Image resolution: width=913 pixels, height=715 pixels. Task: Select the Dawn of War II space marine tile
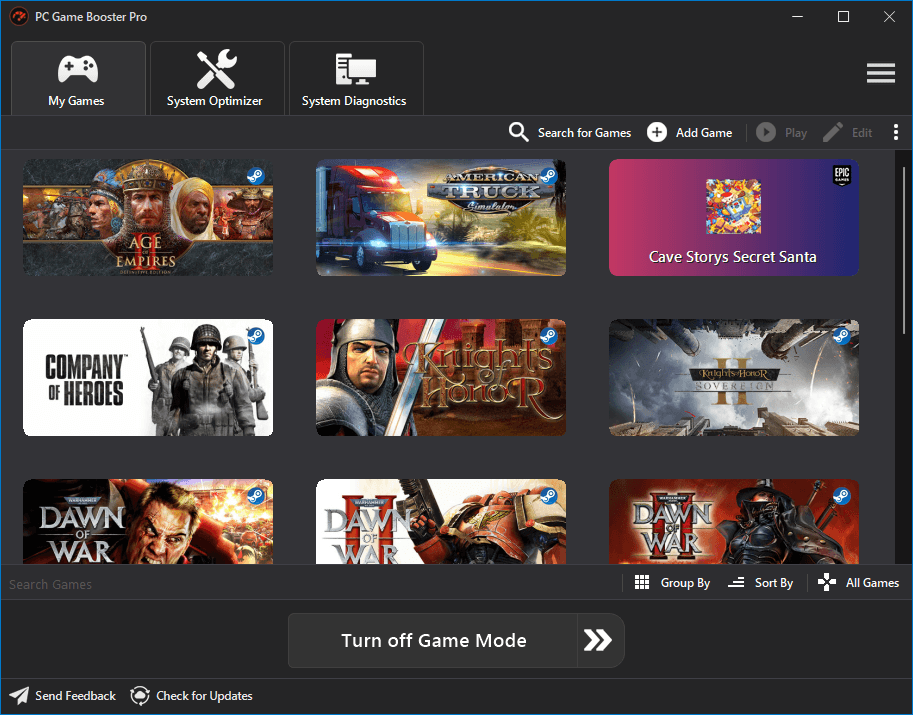click(441, 521)
